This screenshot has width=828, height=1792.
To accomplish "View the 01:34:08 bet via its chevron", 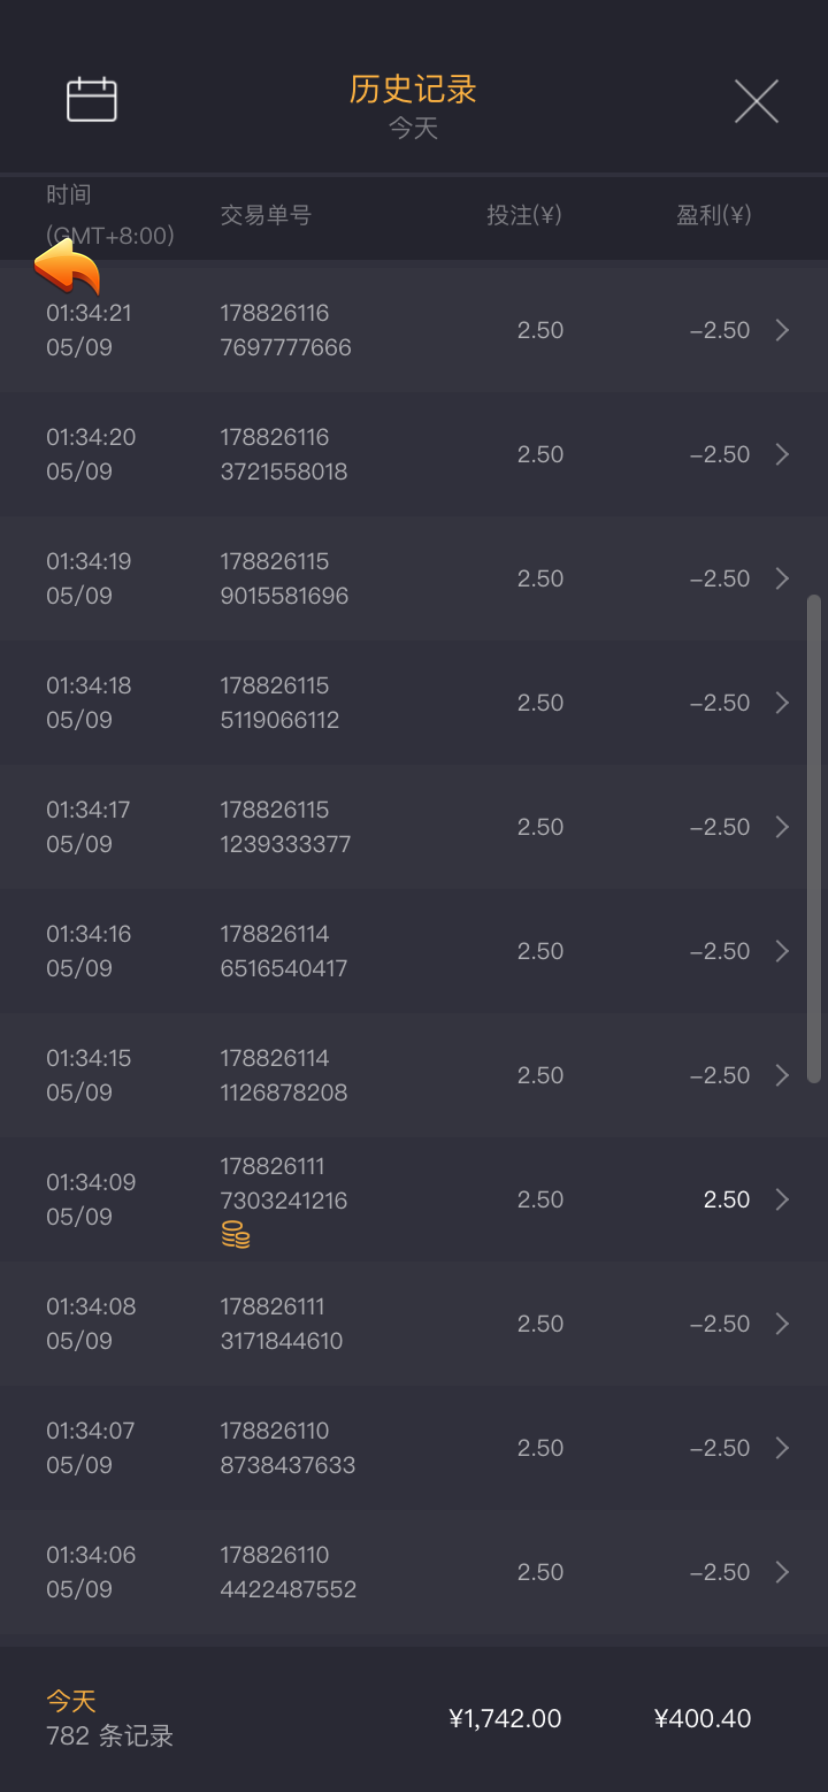I will 783,1324.
